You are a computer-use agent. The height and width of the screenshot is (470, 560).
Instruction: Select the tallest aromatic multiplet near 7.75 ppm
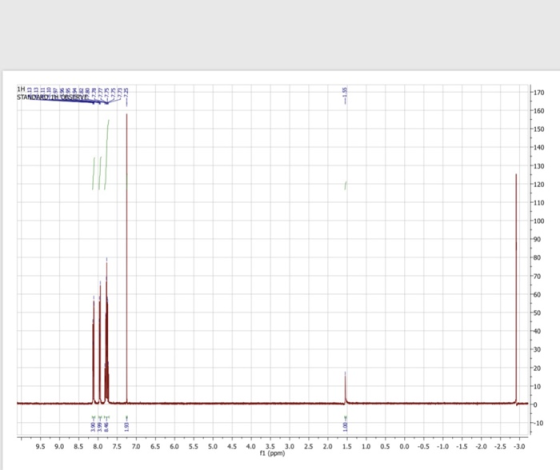click(x=107, y=330)
